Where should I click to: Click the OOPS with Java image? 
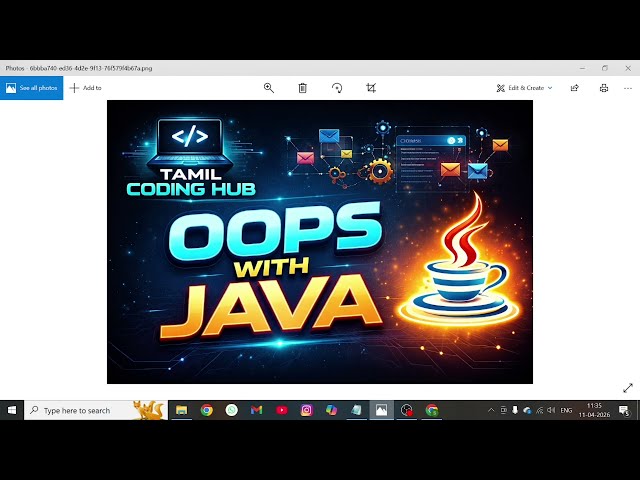coord(320,242)
